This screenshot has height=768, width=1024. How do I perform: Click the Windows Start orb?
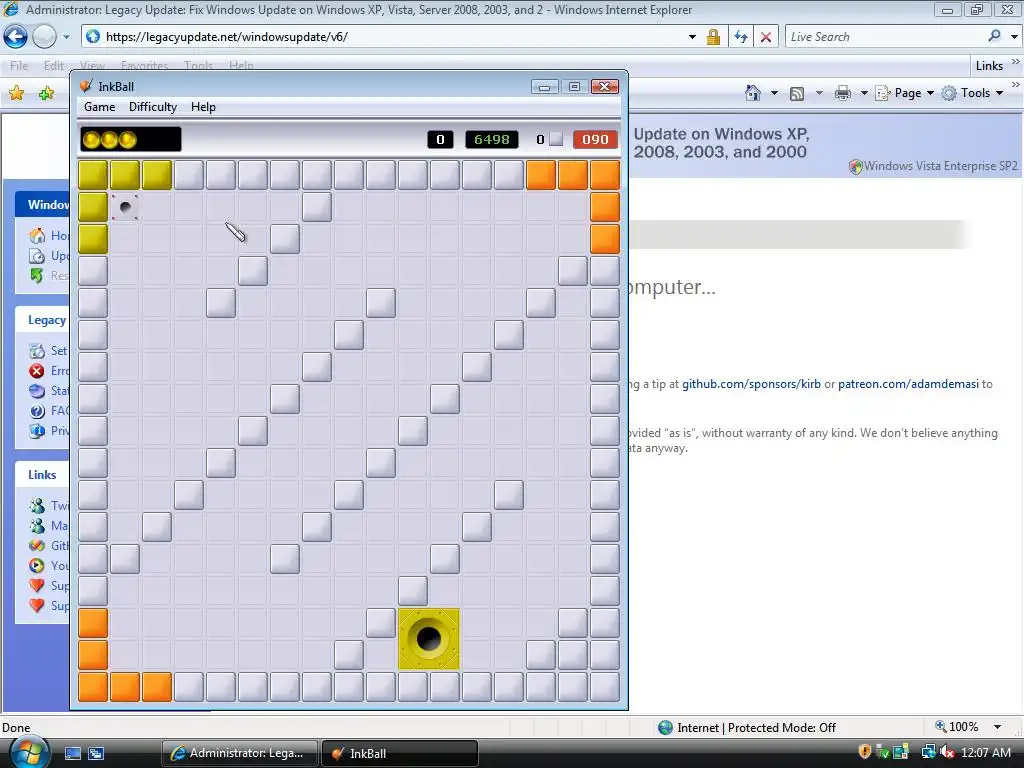pyautogui.click(x=29, y=752)
